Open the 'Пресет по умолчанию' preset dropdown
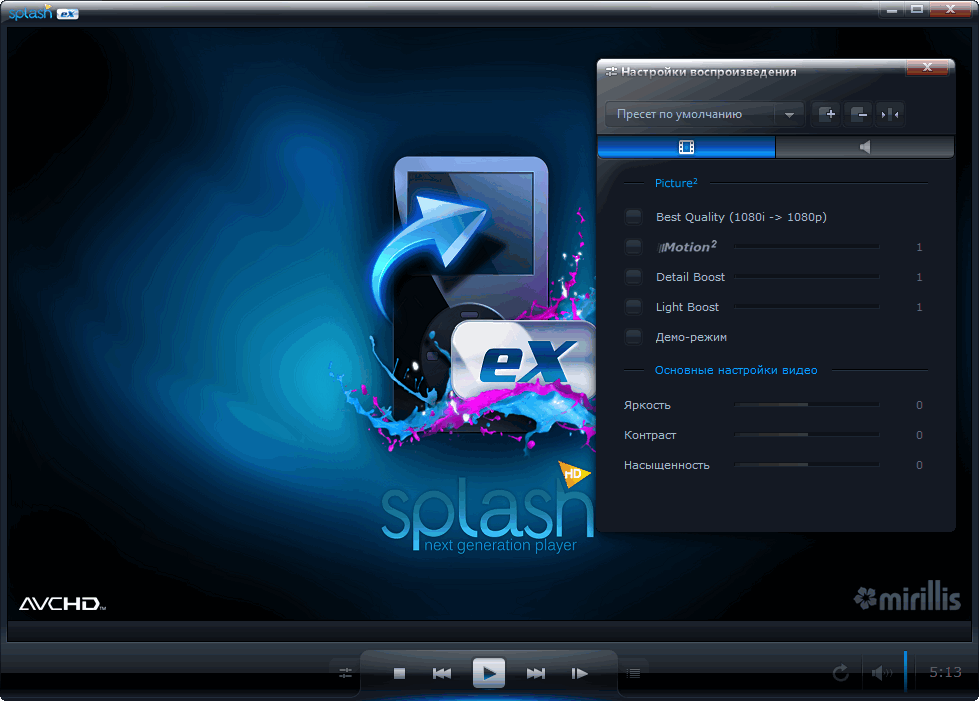979x701 pixels. pyautogui.click(x=705, y=114)
